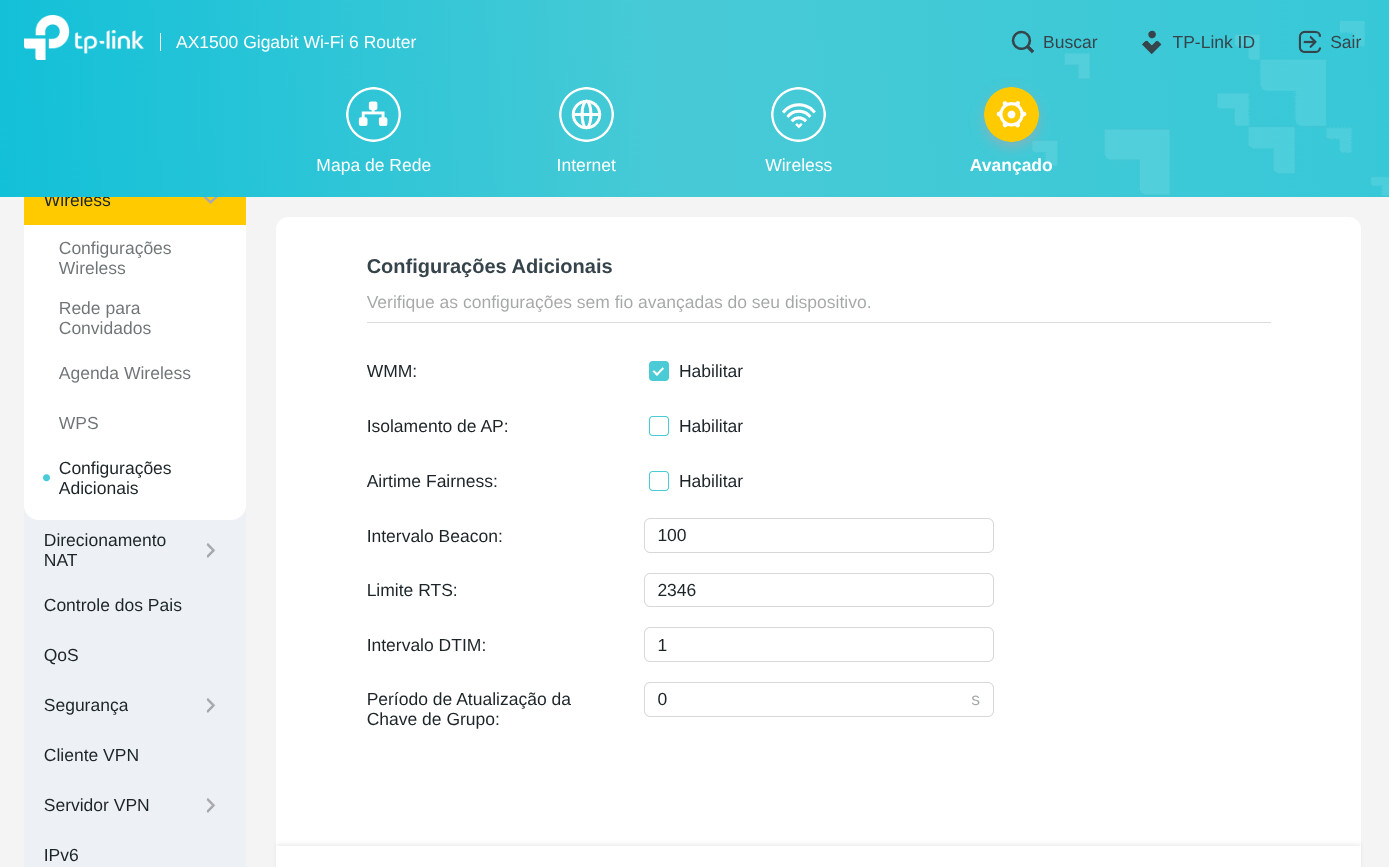Expand the Servidor VPN chevron

(211, 805)
